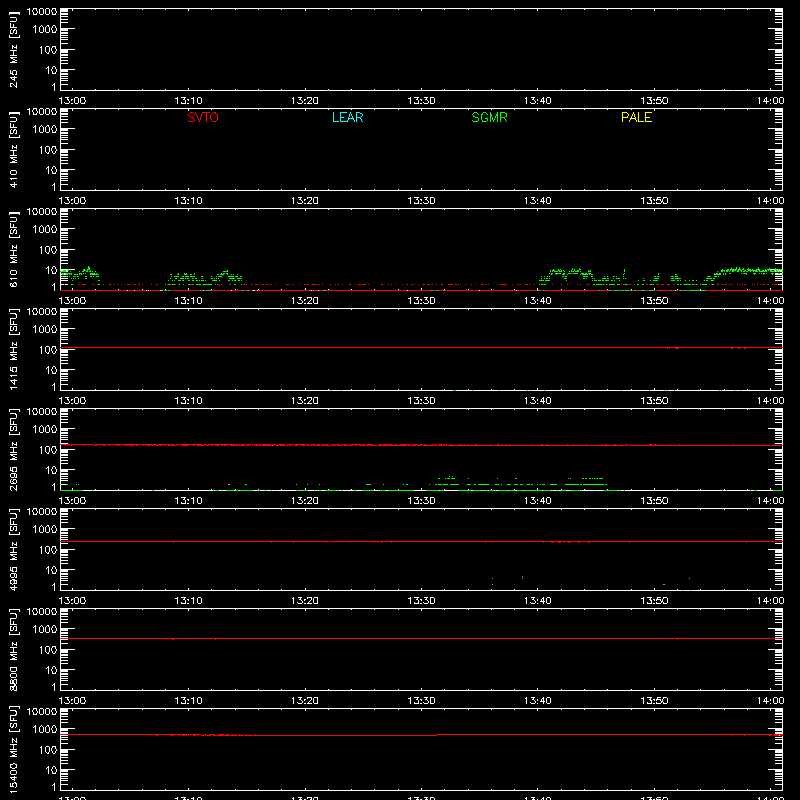Click the yellow PALE station label
The width and height of the screenshot is (800, 800).
click(x=636, y=117)
